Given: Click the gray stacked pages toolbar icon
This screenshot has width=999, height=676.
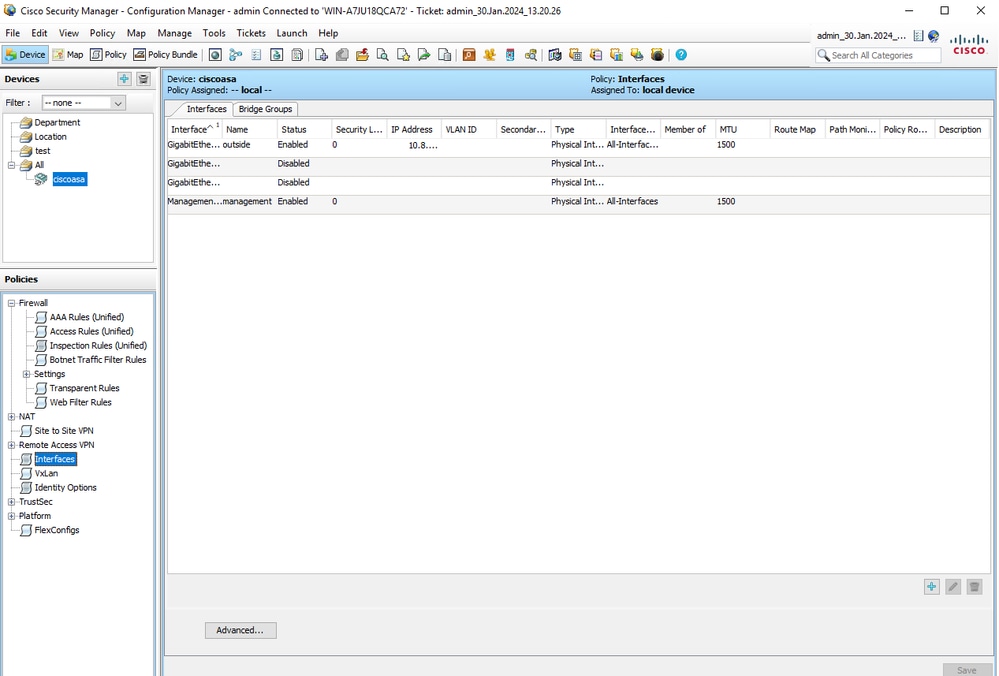Looking at the screenshot, I should [341, 55].
